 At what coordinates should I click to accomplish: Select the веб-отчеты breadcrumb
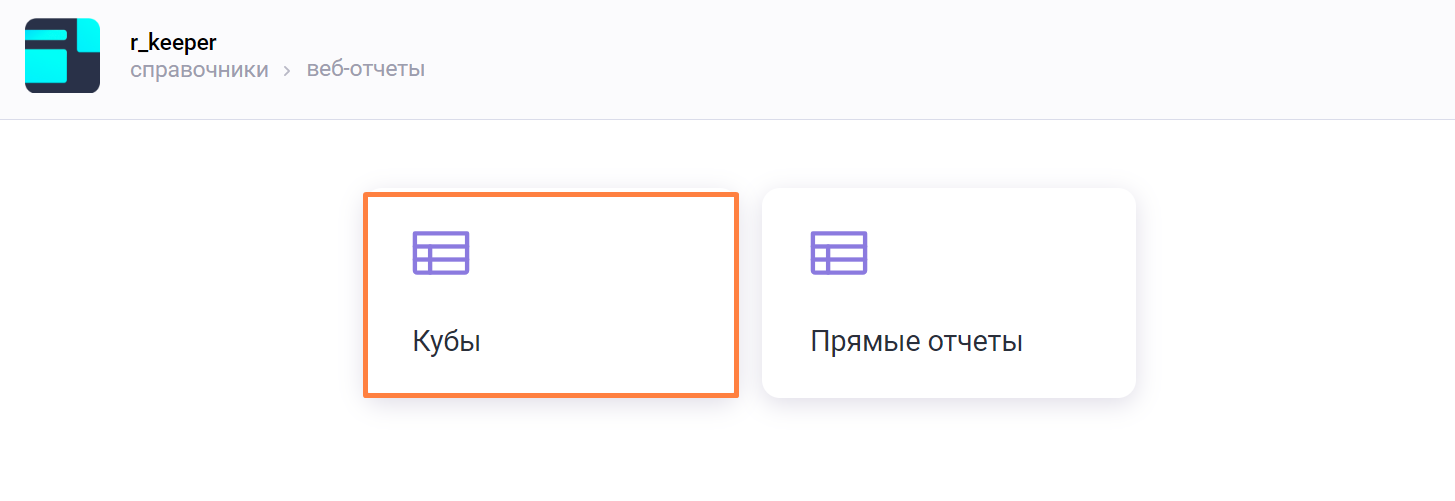[366, 70]
